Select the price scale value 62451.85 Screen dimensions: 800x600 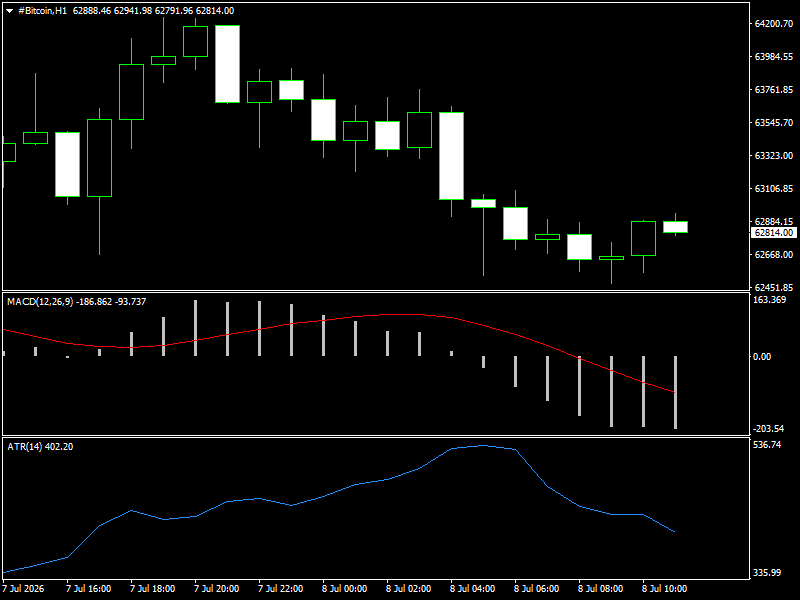coord(773,287)
